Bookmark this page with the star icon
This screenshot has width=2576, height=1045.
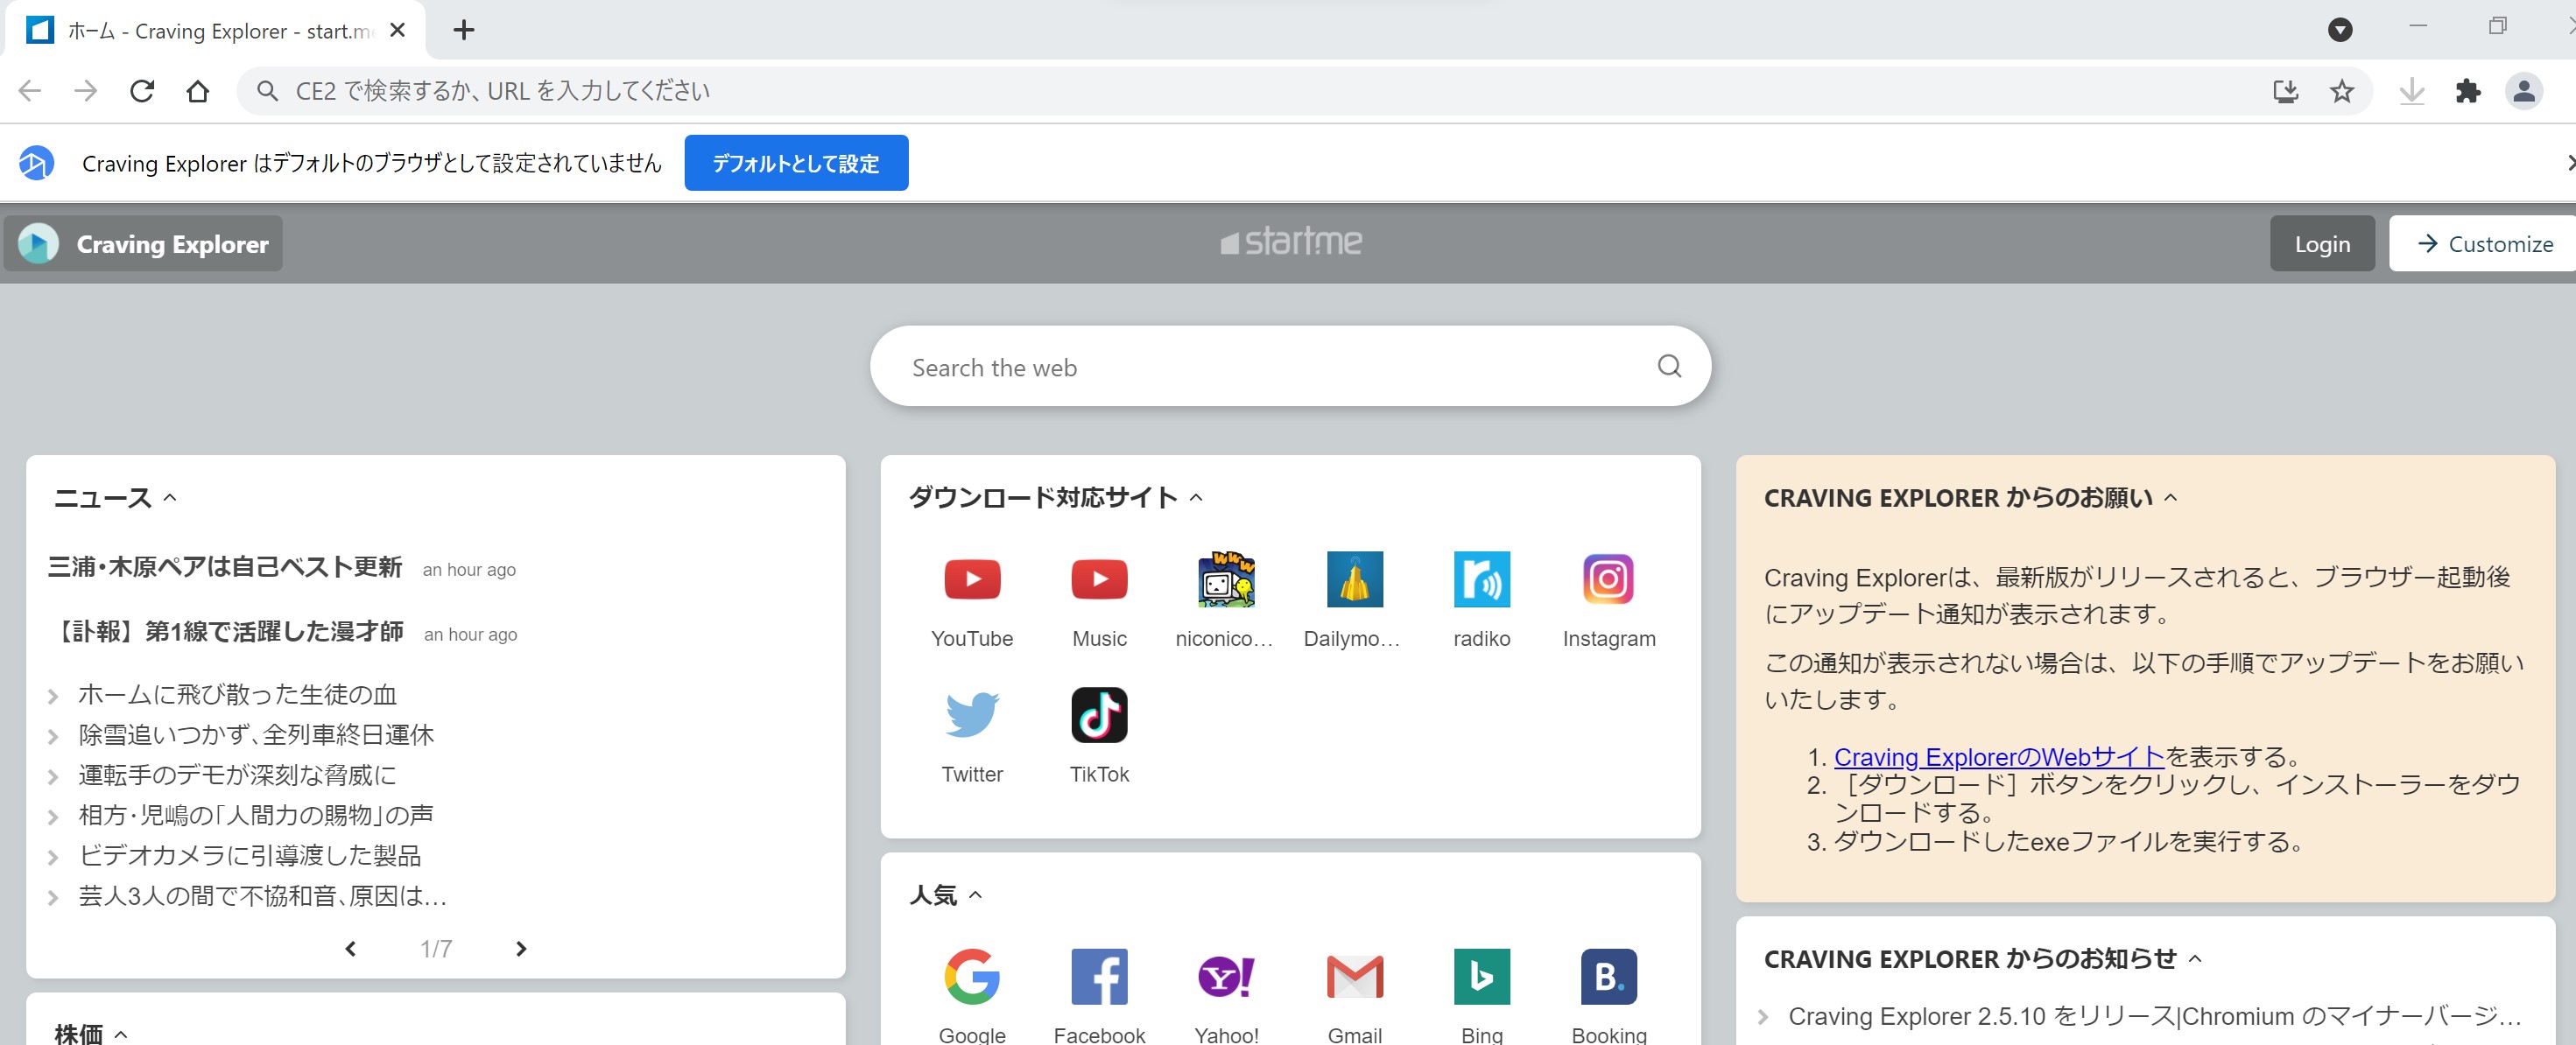click(2341, 92)
